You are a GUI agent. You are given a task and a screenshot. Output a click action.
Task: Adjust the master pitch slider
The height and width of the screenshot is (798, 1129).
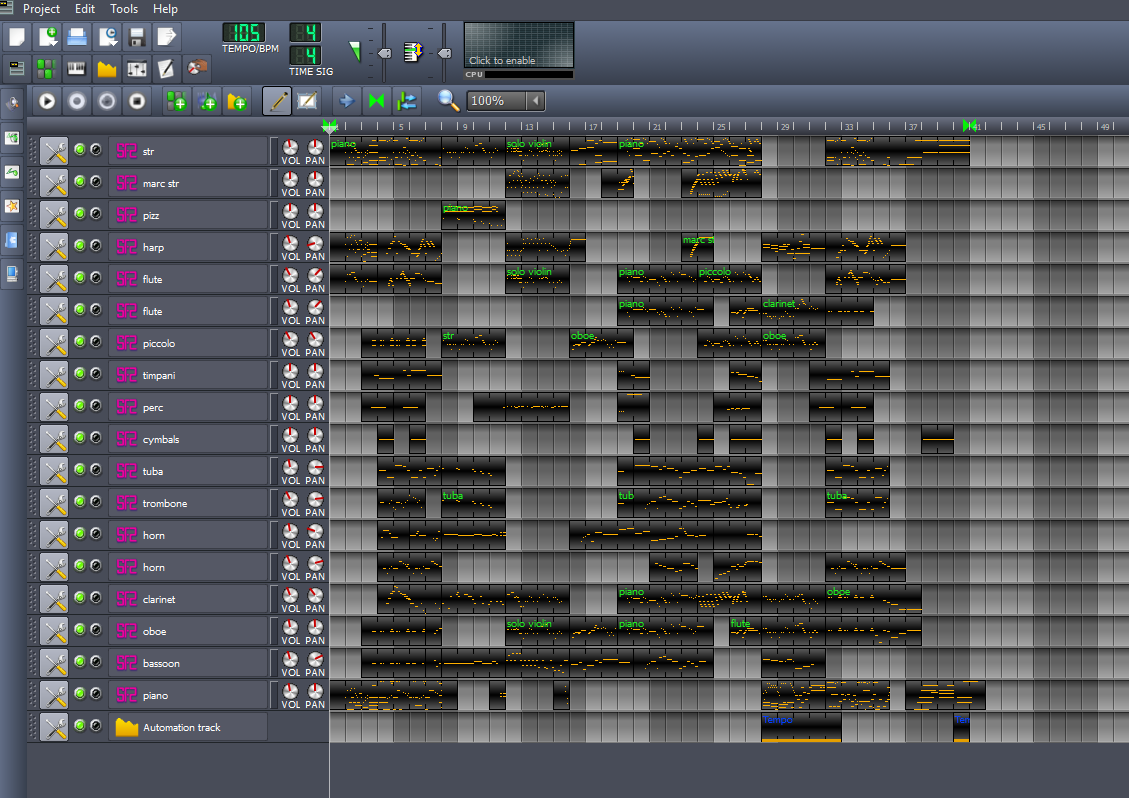point(444,53)
